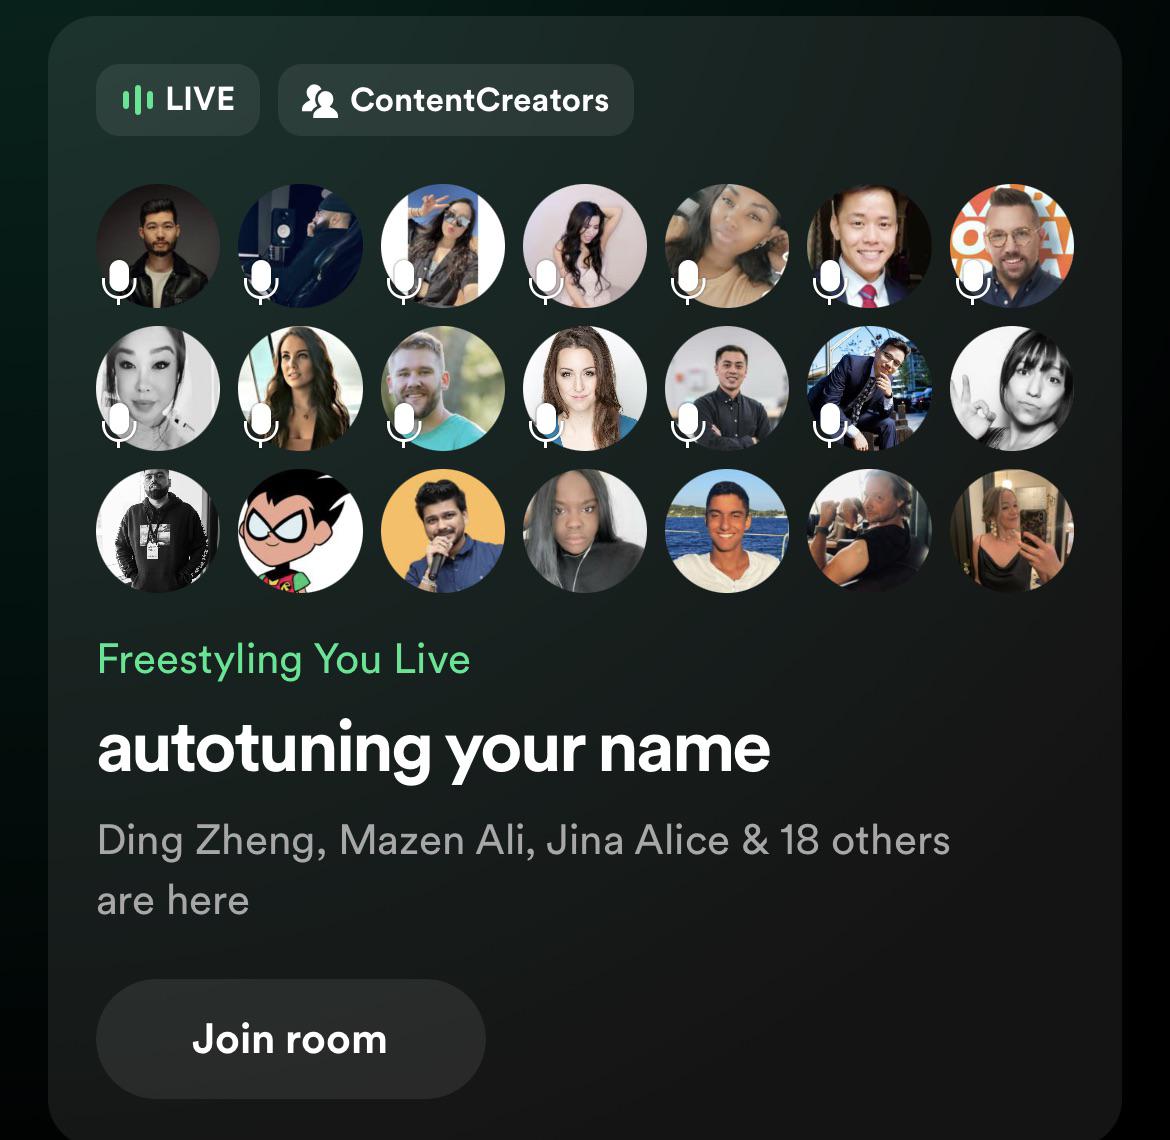Click microphone icon on man in red tie avatar

tap(830, 281)
